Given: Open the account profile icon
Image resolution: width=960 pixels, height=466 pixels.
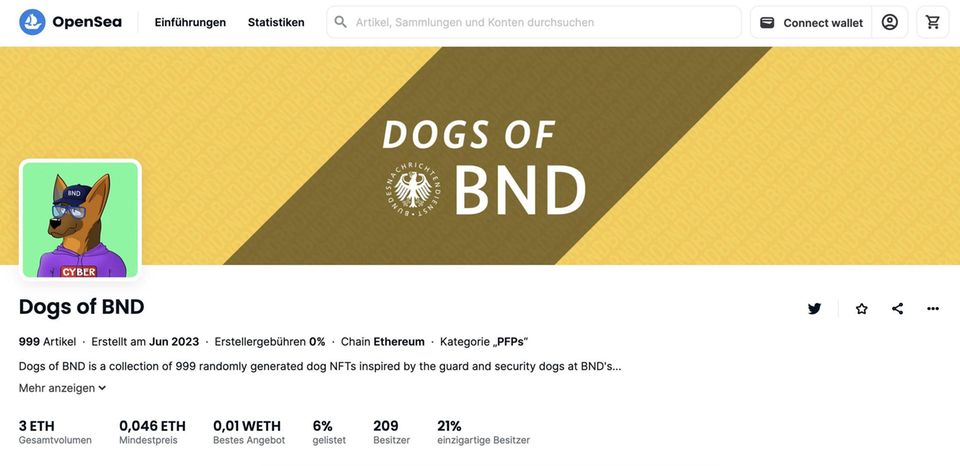Looking at the screenshot, I should point(890,23).
